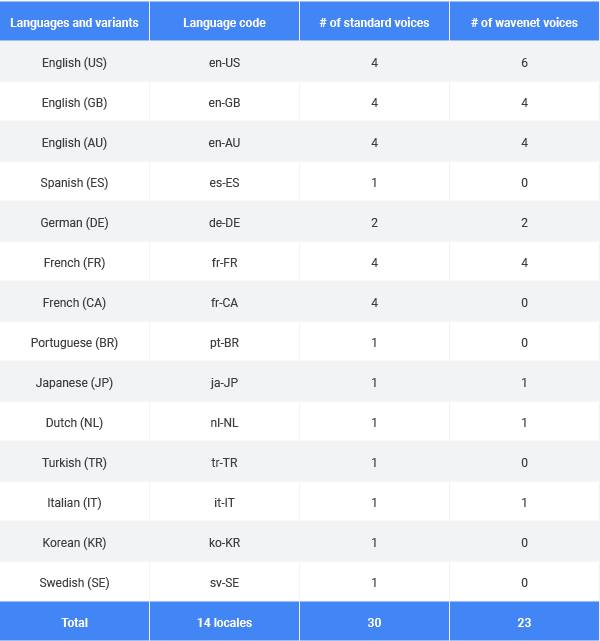This screenshot has height=641, width=600.
Task: Select the "# of standard voices" header
Action: coord(374,22)
